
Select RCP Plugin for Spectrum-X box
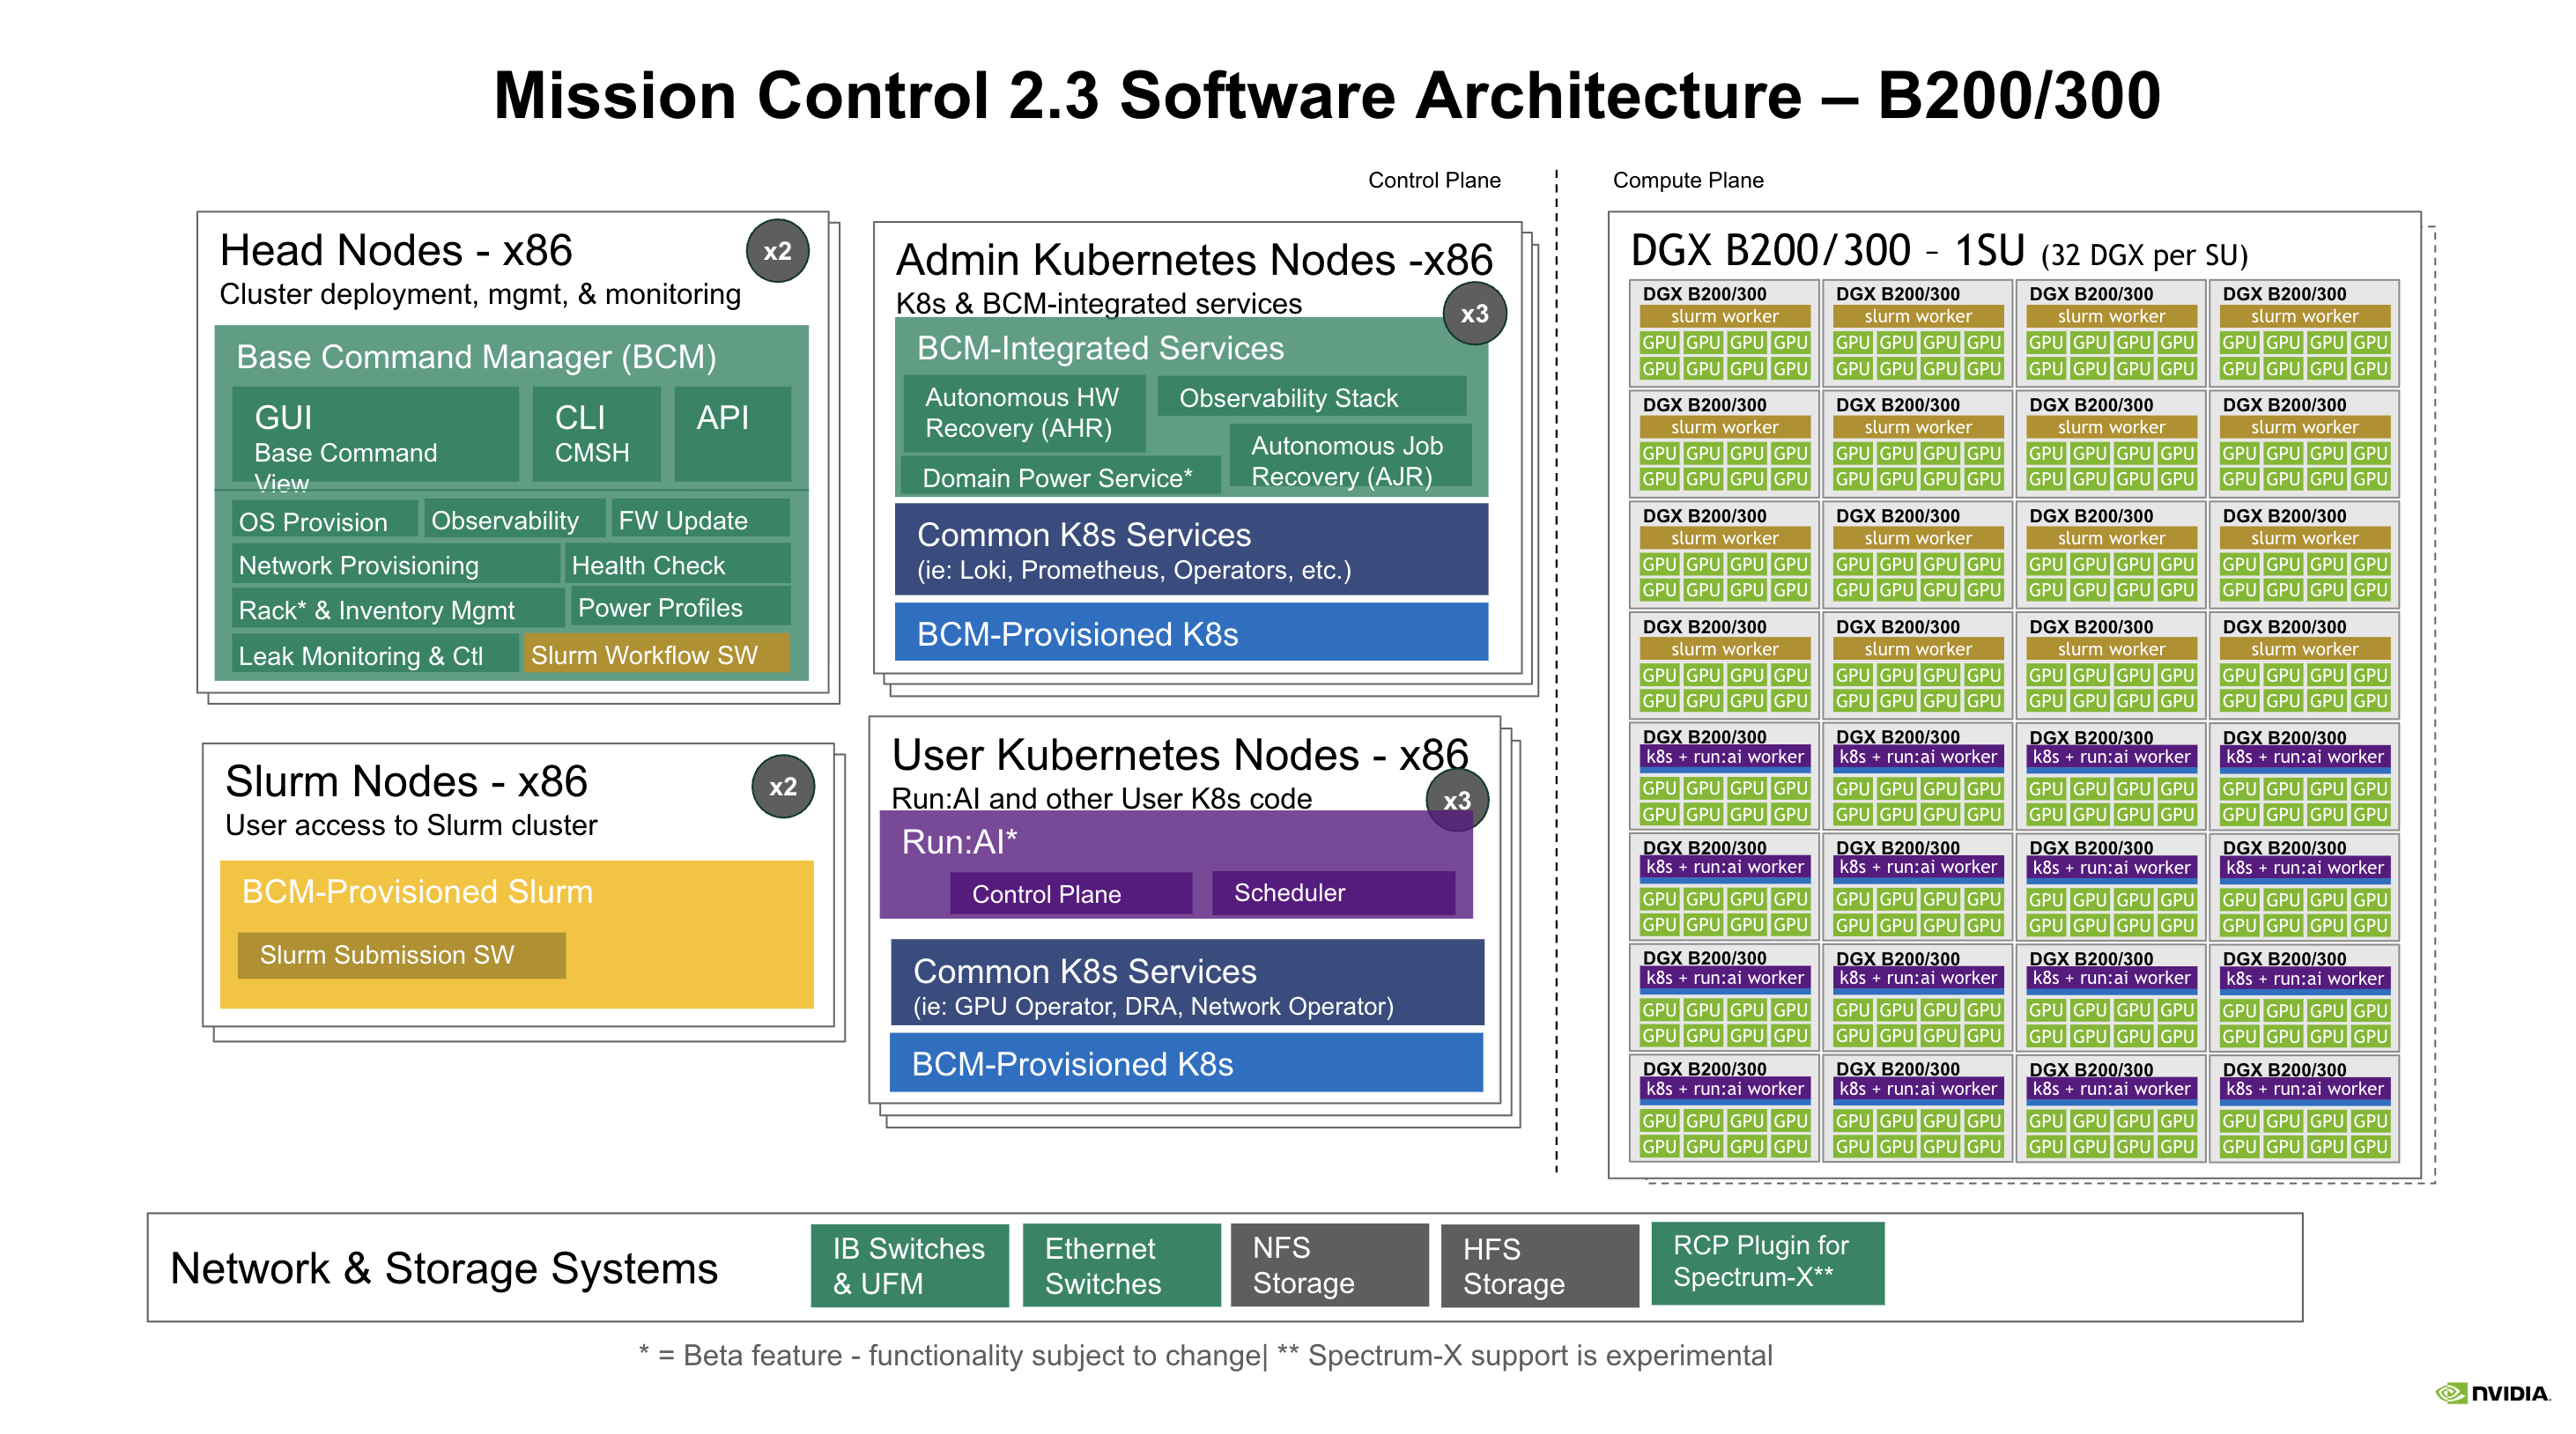[x=1766, y=1262]
